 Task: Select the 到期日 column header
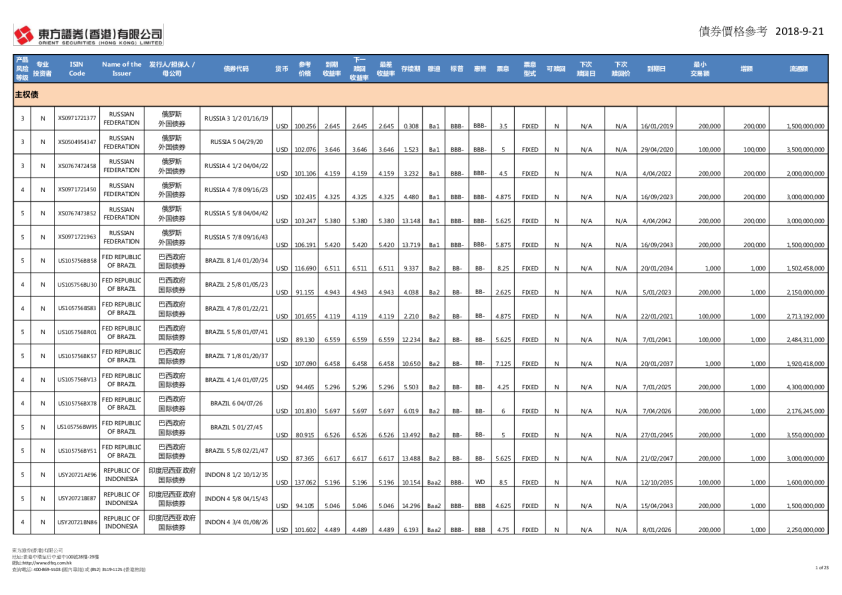coord(656,69)
